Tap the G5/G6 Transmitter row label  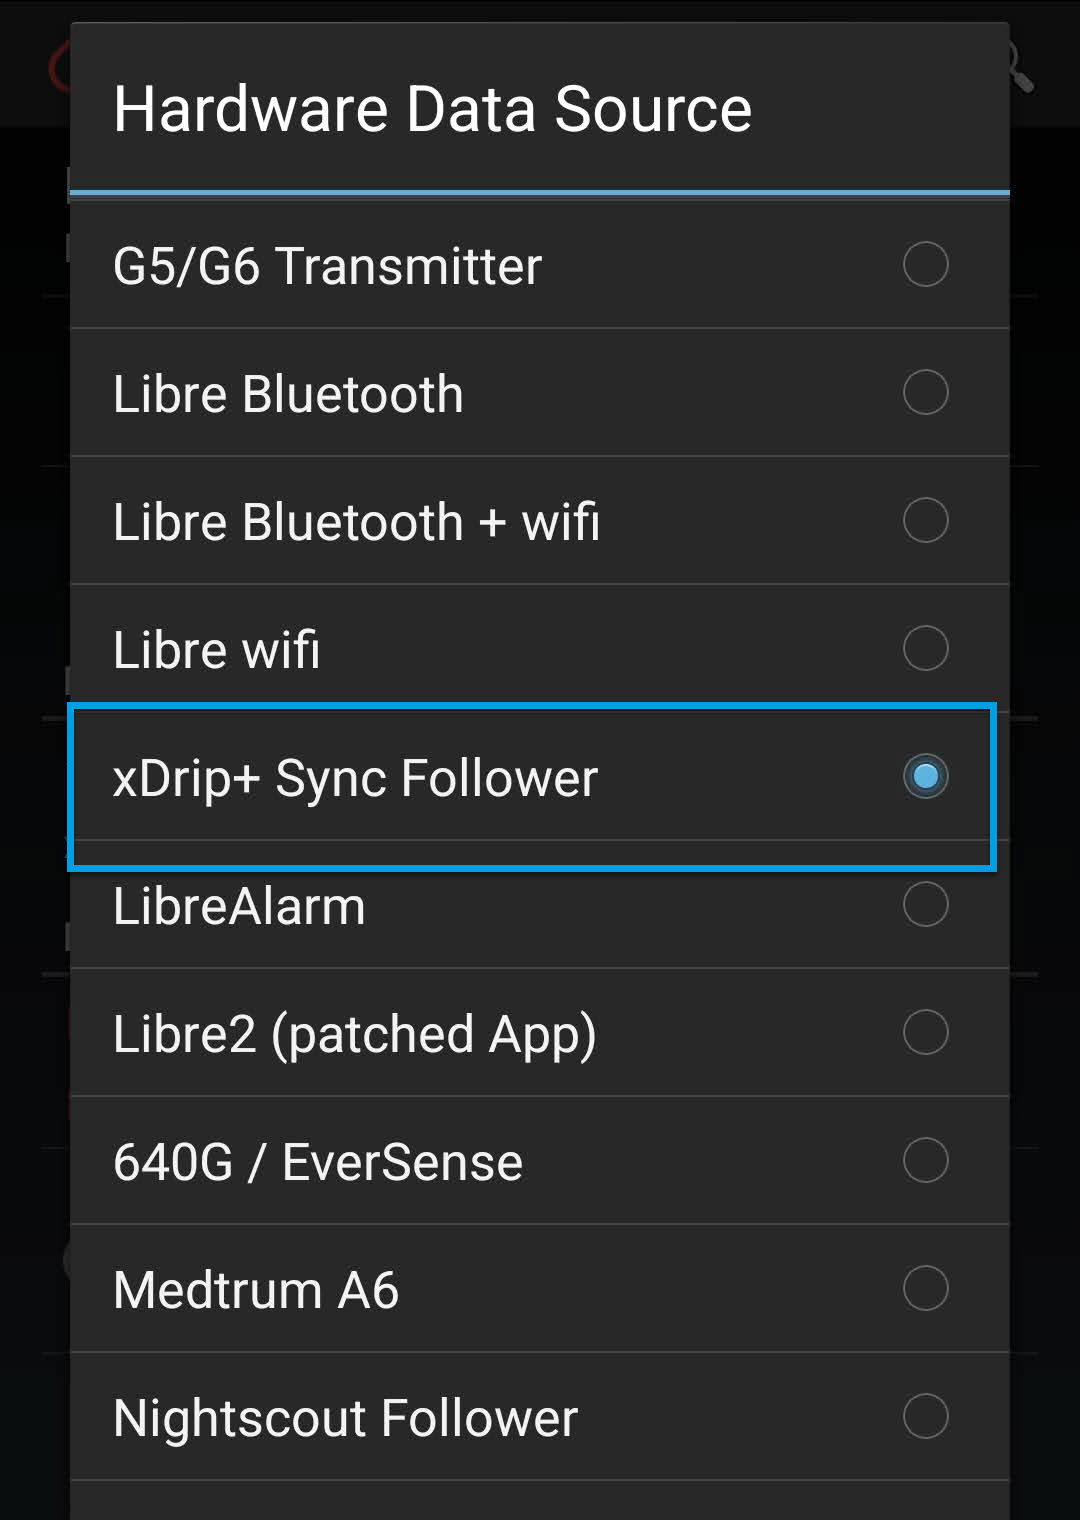click(327, 264)
